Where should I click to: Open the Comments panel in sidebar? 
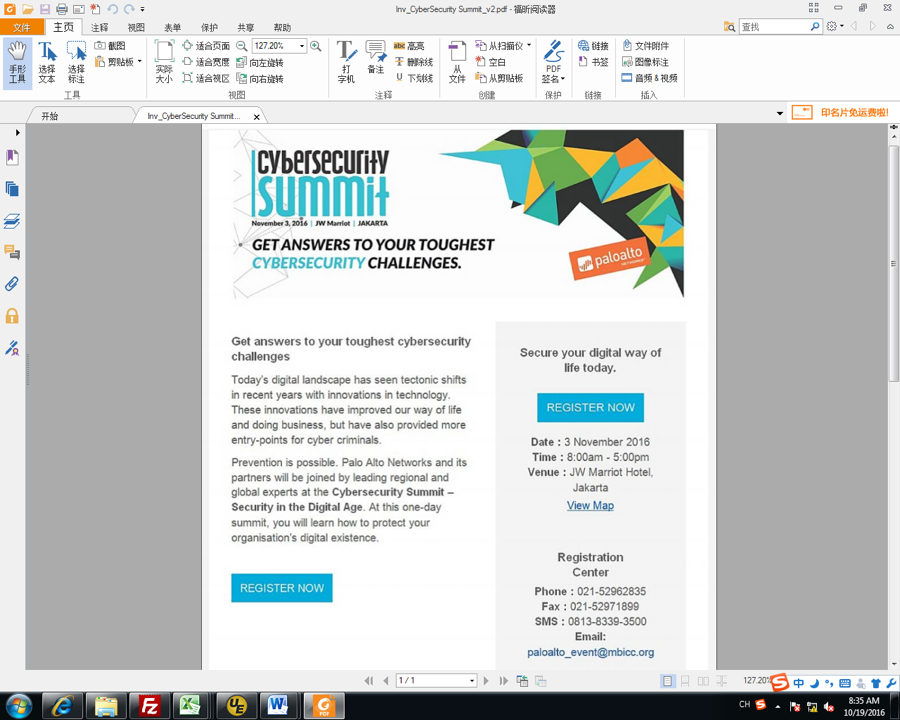[x=12, y=252]
